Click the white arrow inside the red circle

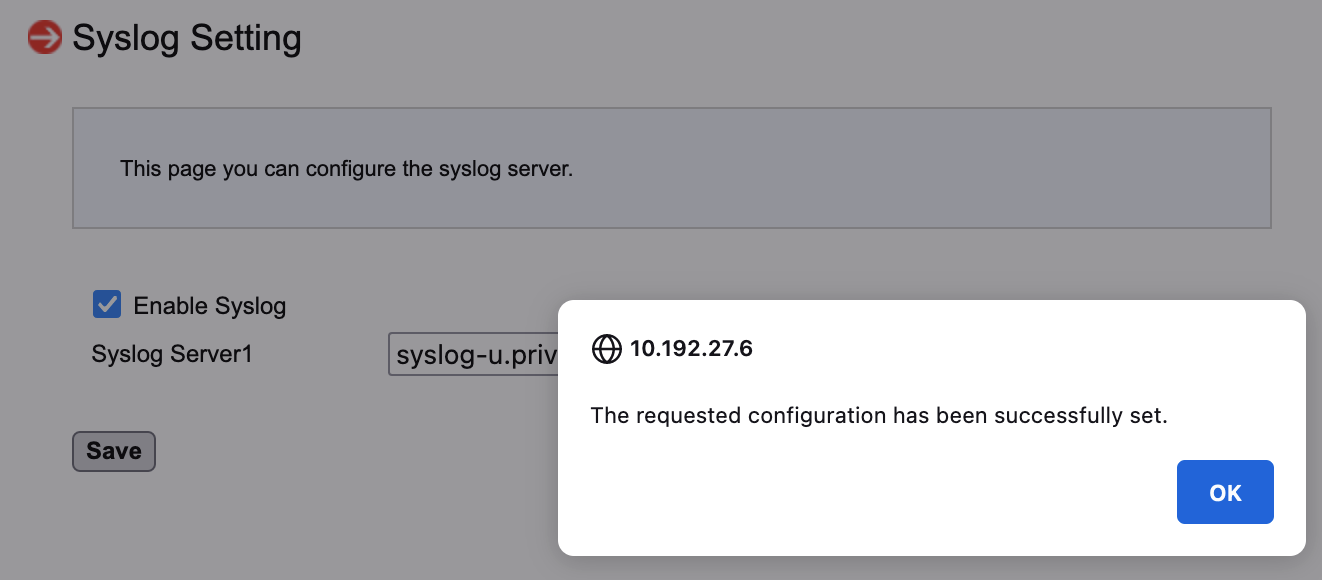pyautogui.click(x=44, y=38)
